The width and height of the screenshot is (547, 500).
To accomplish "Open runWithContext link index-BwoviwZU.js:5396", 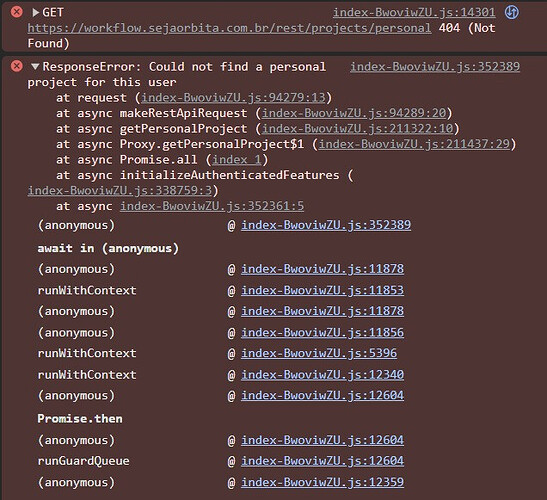I will [319, 353].
